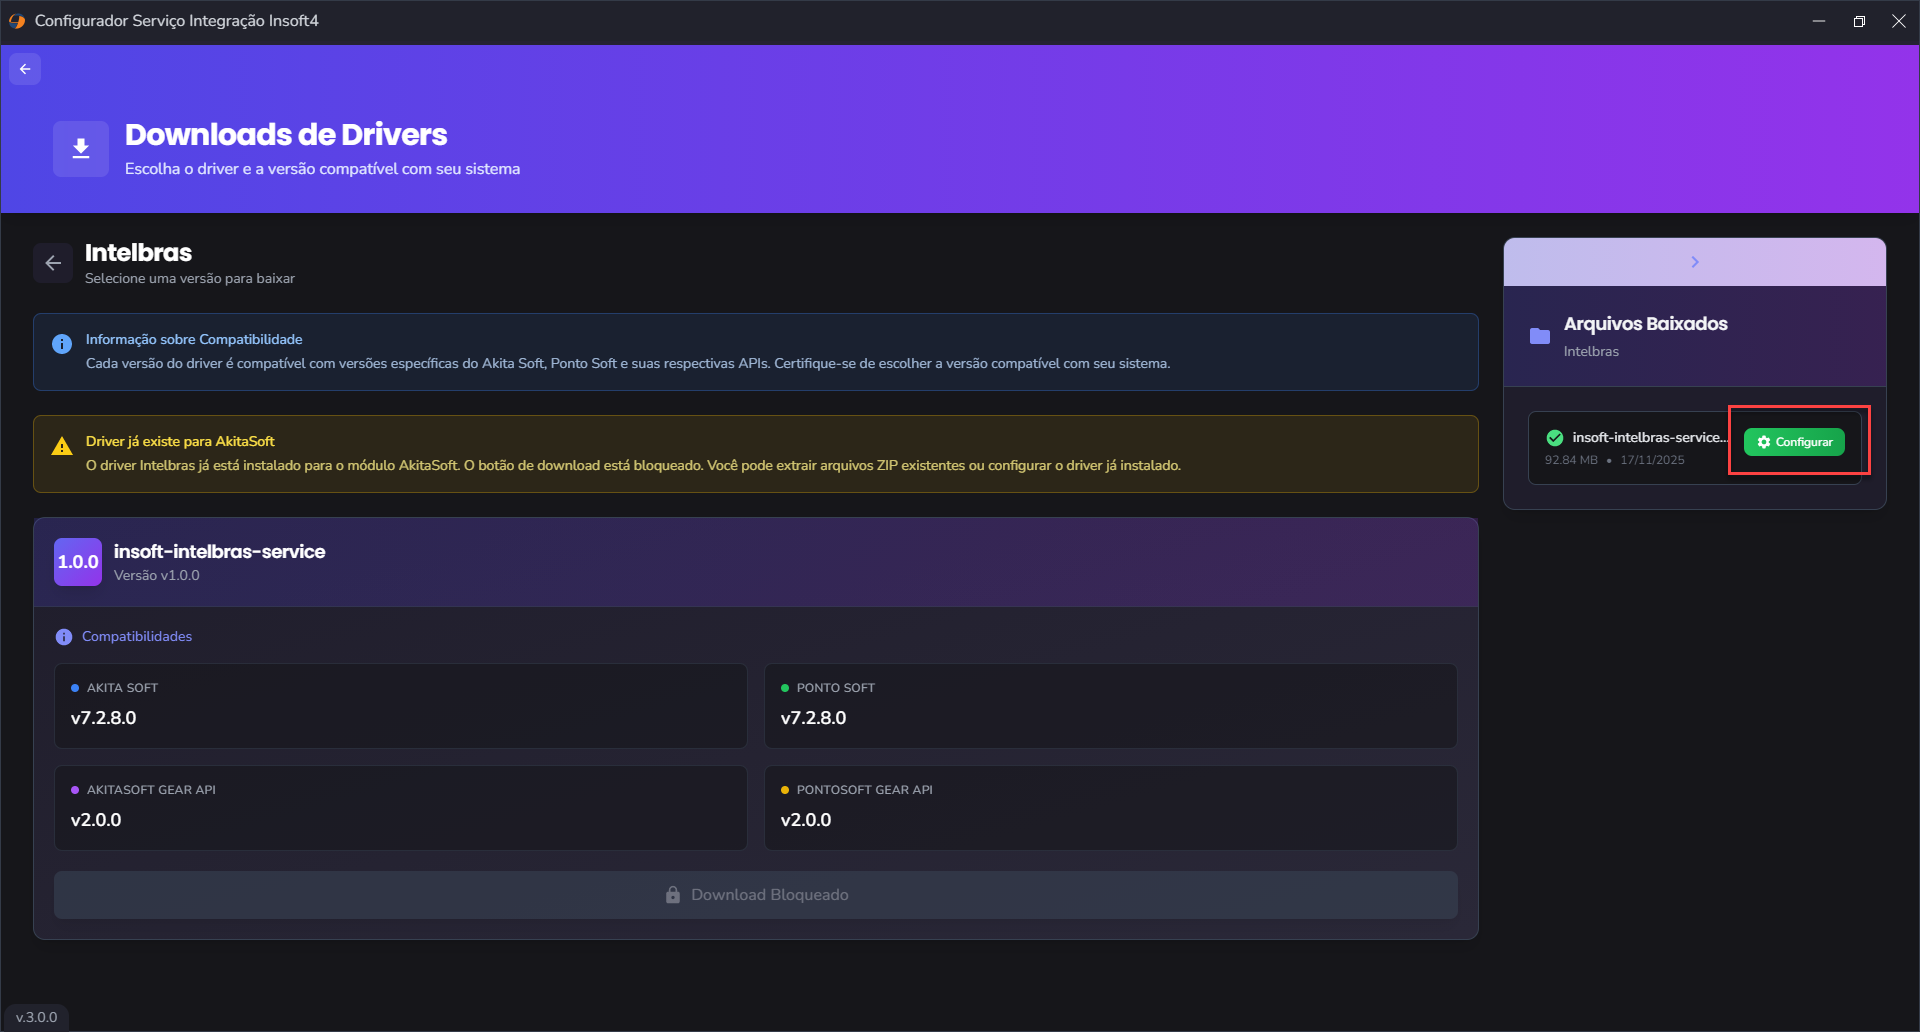Collapse the Arquivos Baixados panel with chevron
The height and width of the screenshot is (1032, 1920).
[1694, 262]
